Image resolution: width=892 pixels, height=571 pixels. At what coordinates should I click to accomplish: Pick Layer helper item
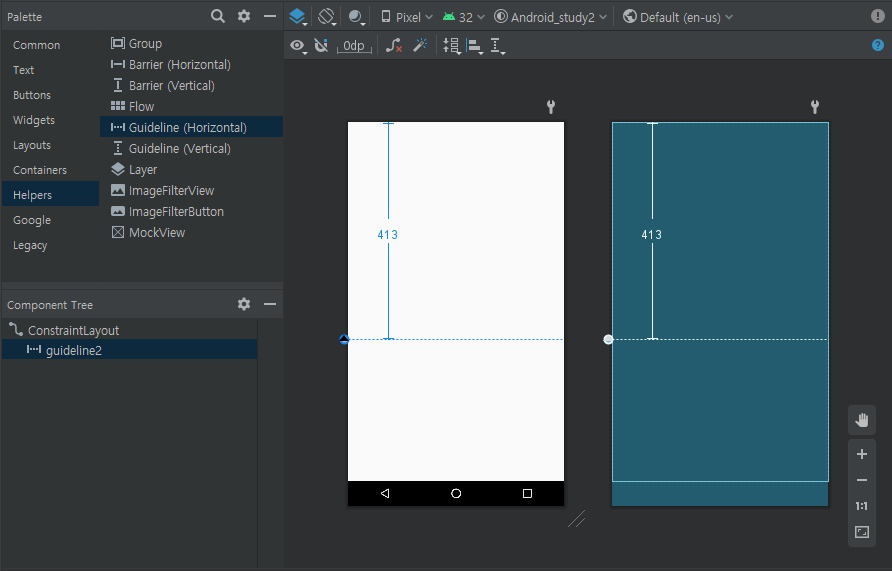[191, 169]
